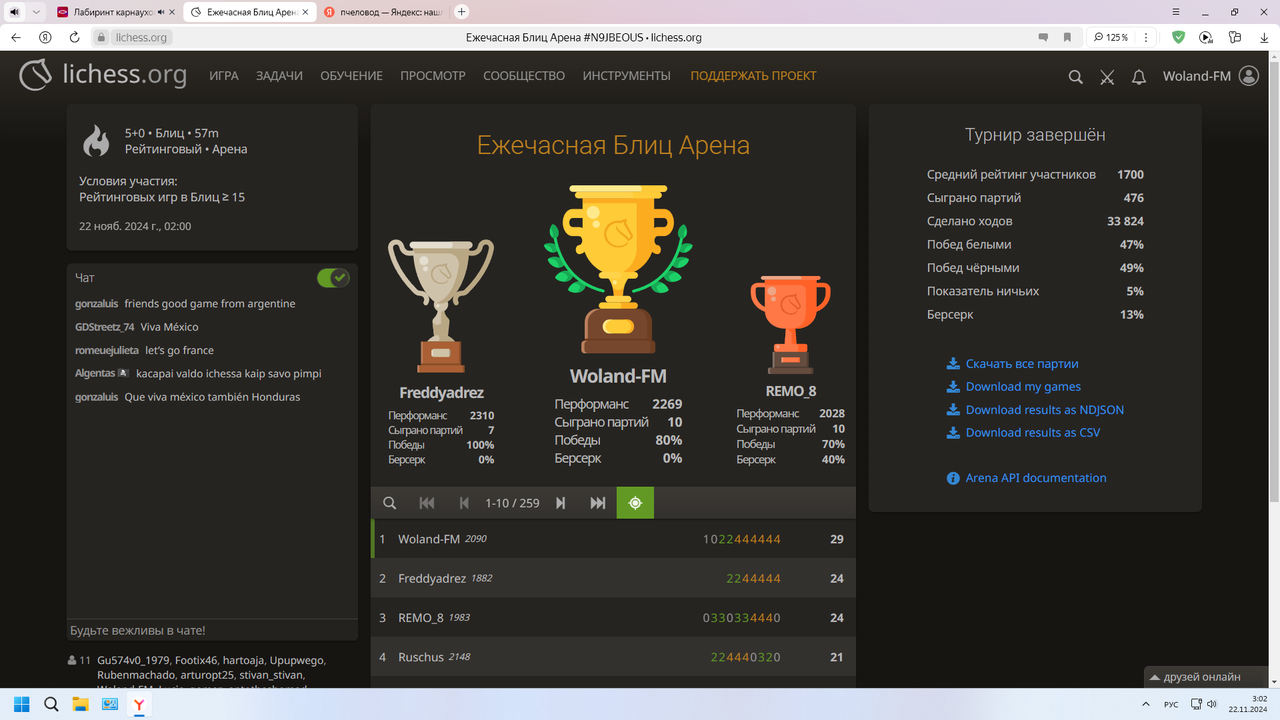Screen dimensions: 1280x720
Task: Select Woland-FM standings row
Action: point(613,539)
